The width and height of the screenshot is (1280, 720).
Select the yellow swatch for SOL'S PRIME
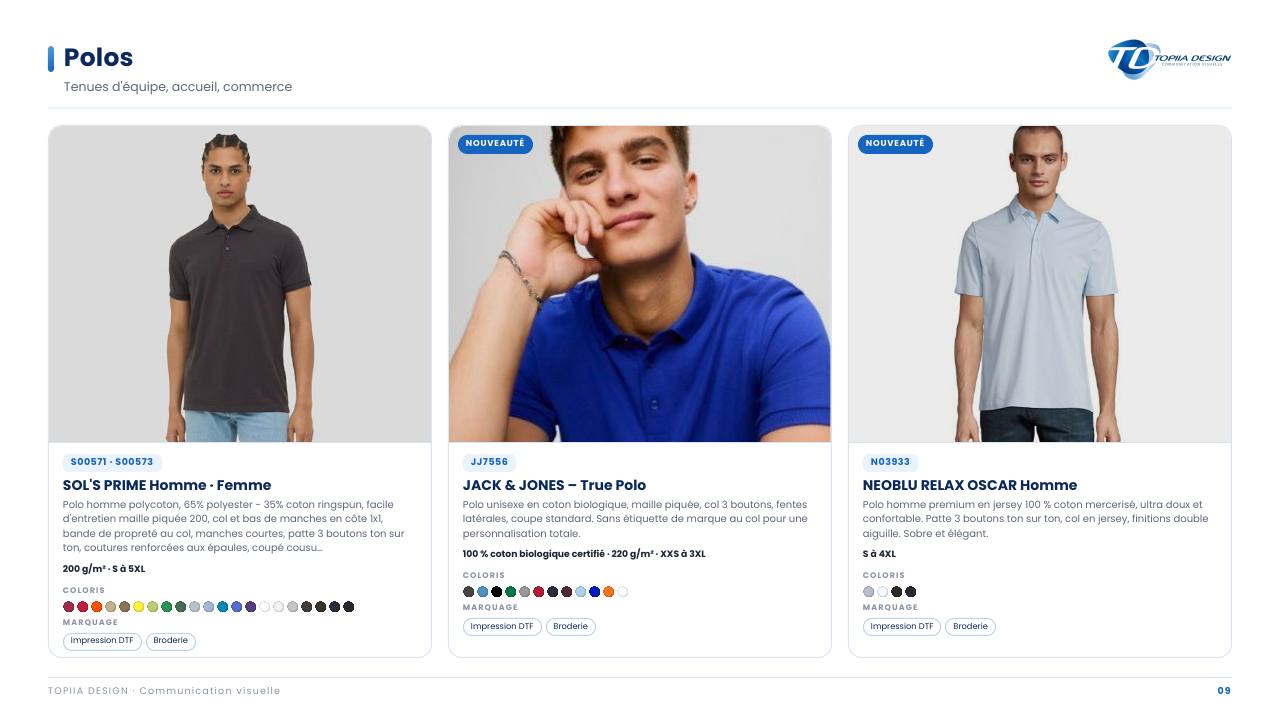(x=139, y=607)
